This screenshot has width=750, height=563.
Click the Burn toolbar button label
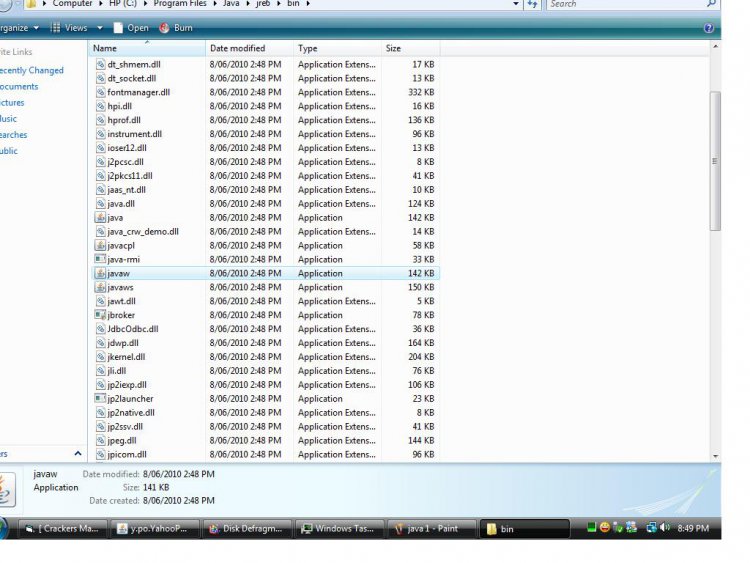coord(183,28)
